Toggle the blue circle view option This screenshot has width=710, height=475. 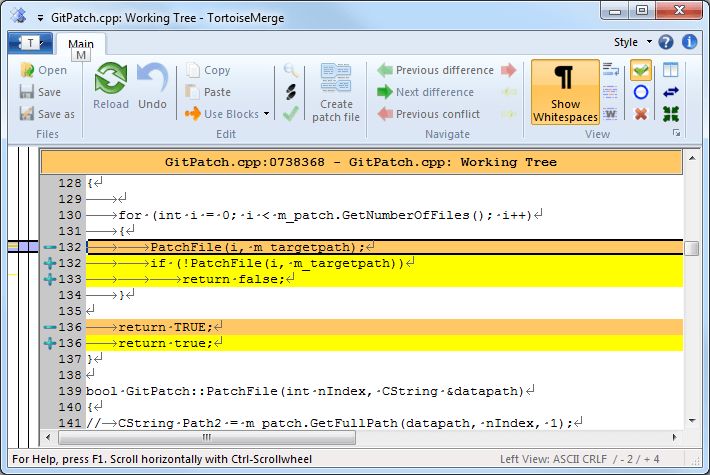[641, 92]
